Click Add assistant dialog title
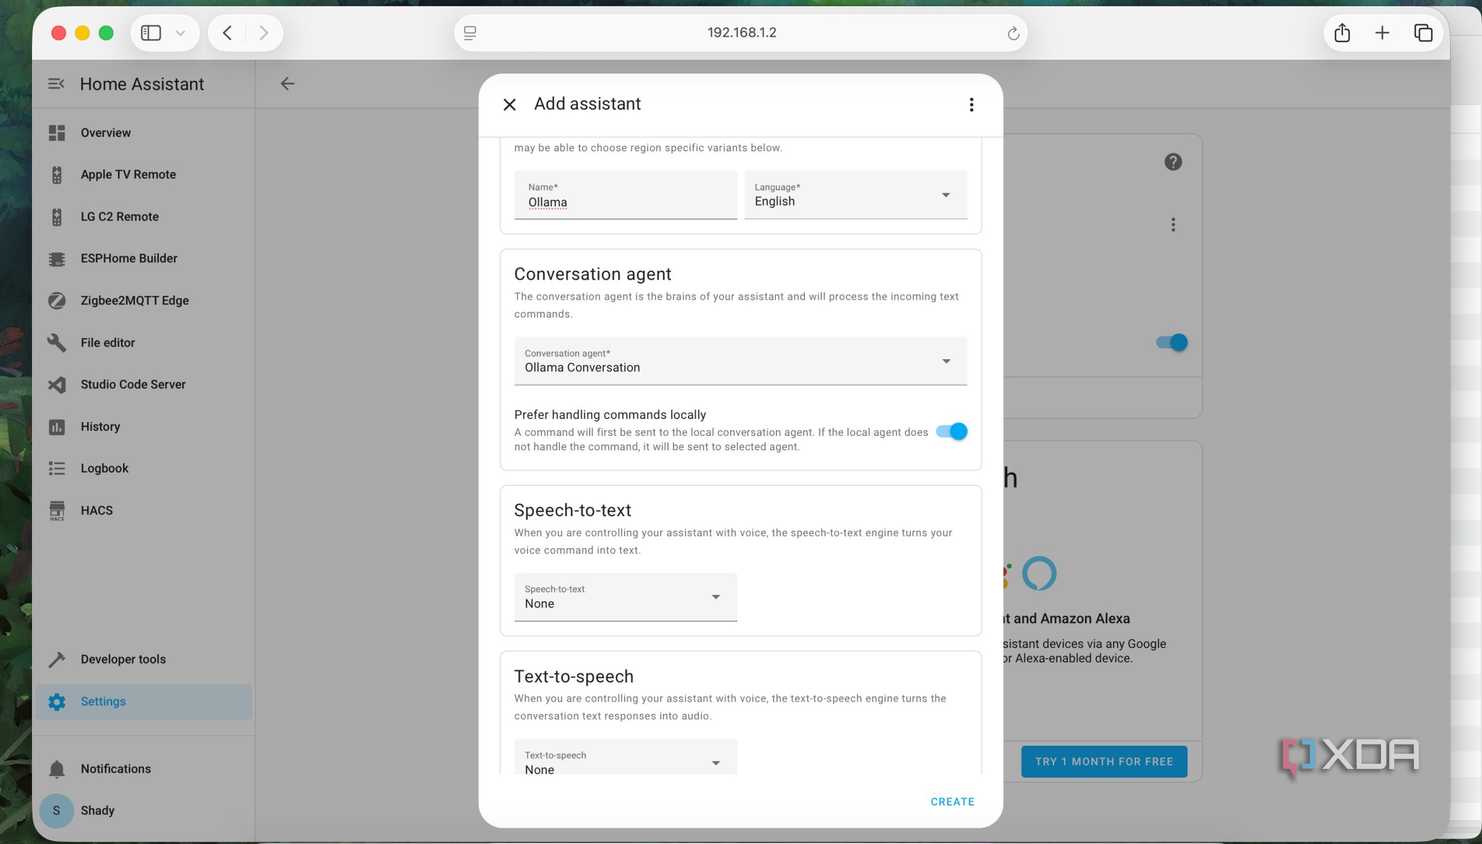Screen dimensions: 1482x844 [x=587, y=104]
